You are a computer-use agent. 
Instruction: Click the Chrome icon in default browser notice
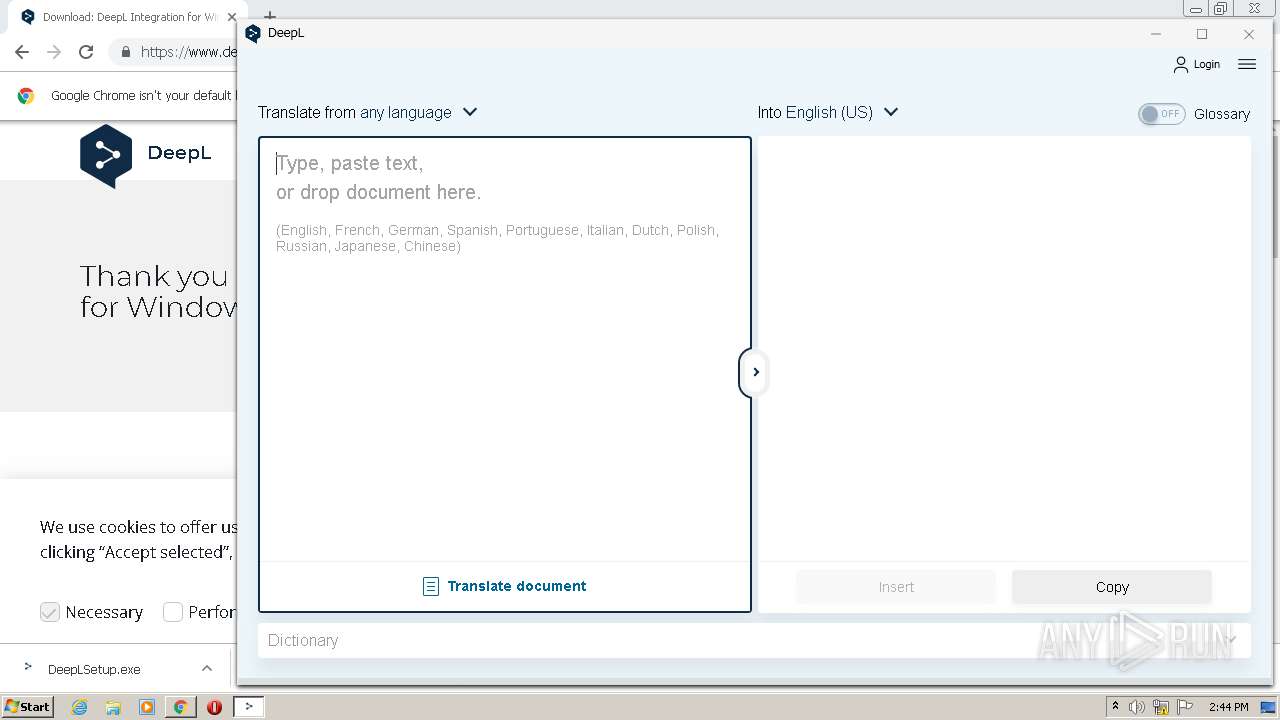[26, 96]
